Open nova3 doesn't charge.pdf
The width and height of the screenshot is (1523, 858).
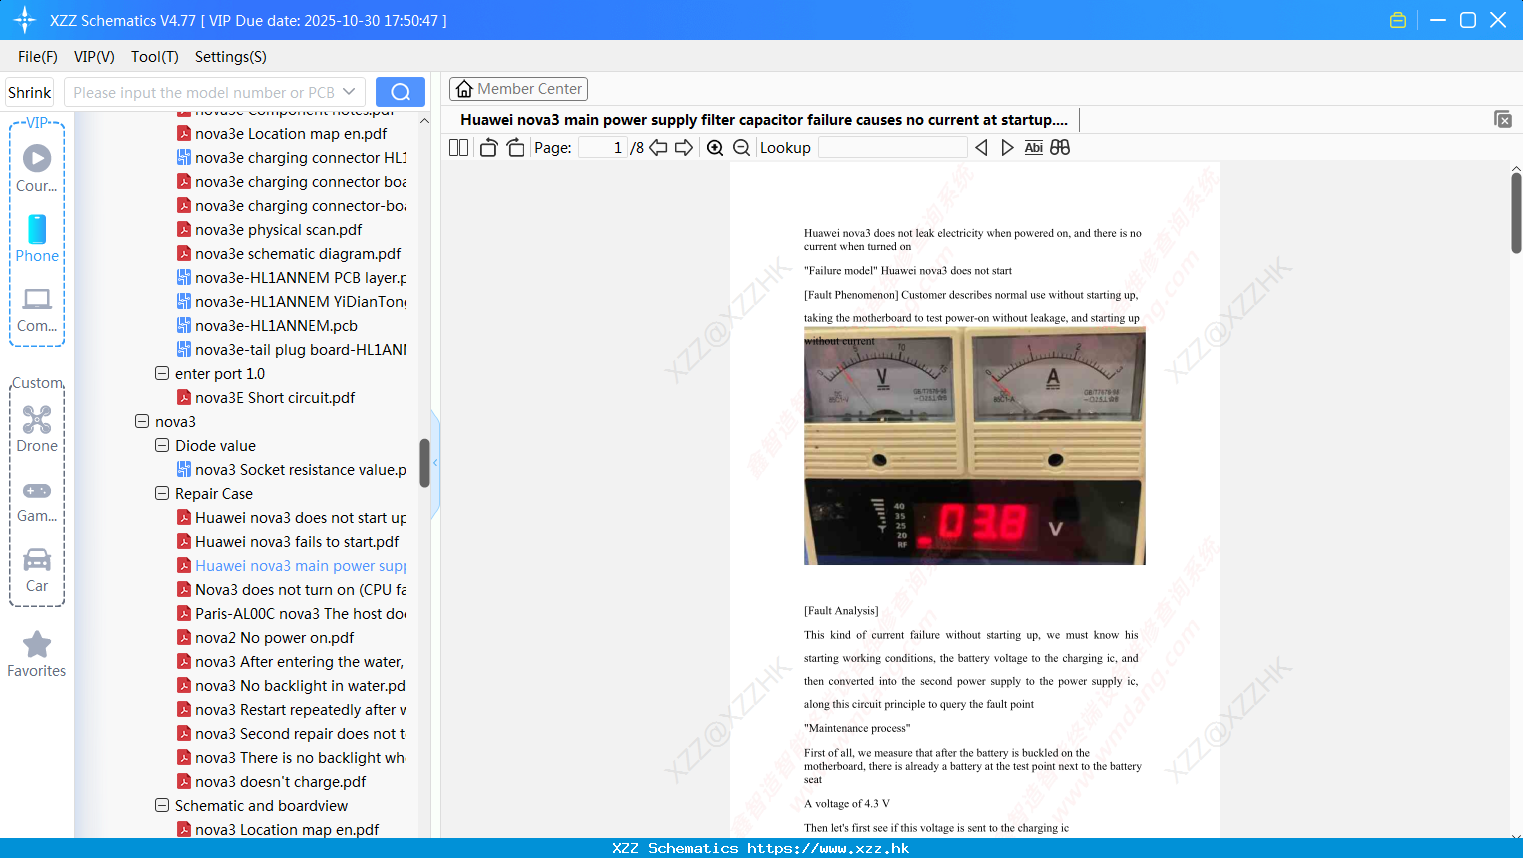coord(280,781)
